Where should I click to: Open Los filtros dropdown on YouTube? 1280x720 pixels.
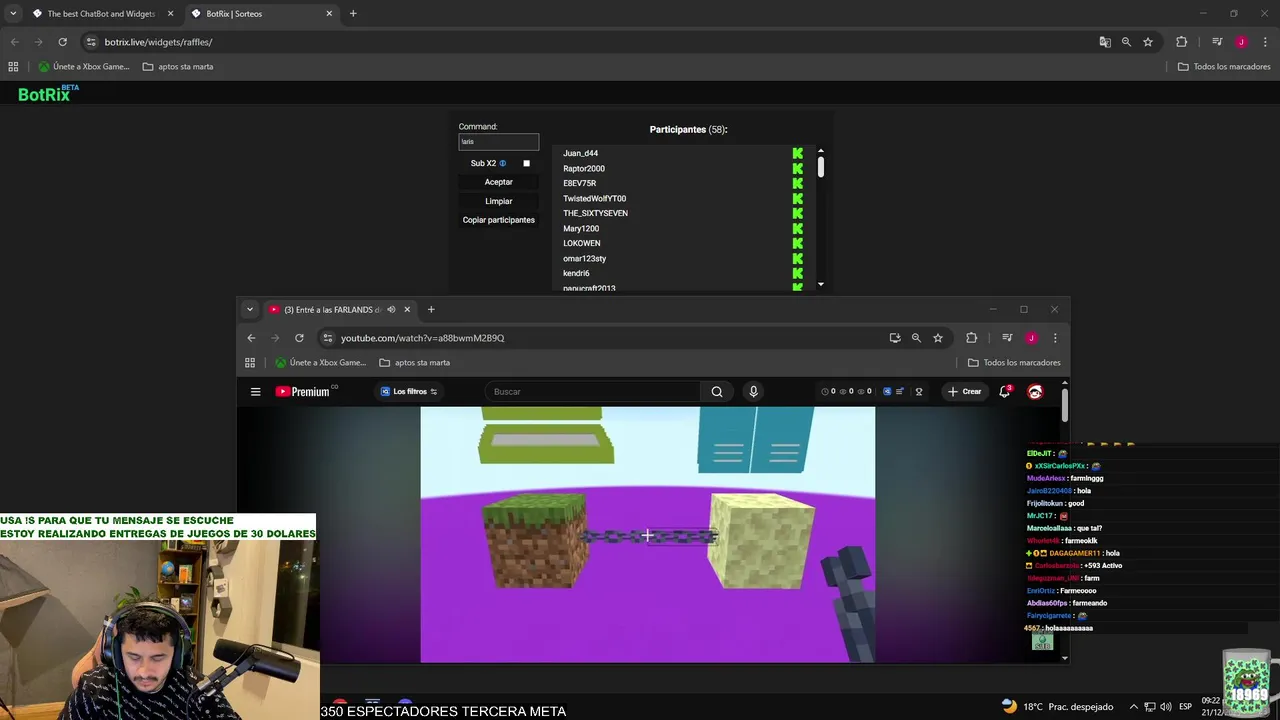(409, 392)
